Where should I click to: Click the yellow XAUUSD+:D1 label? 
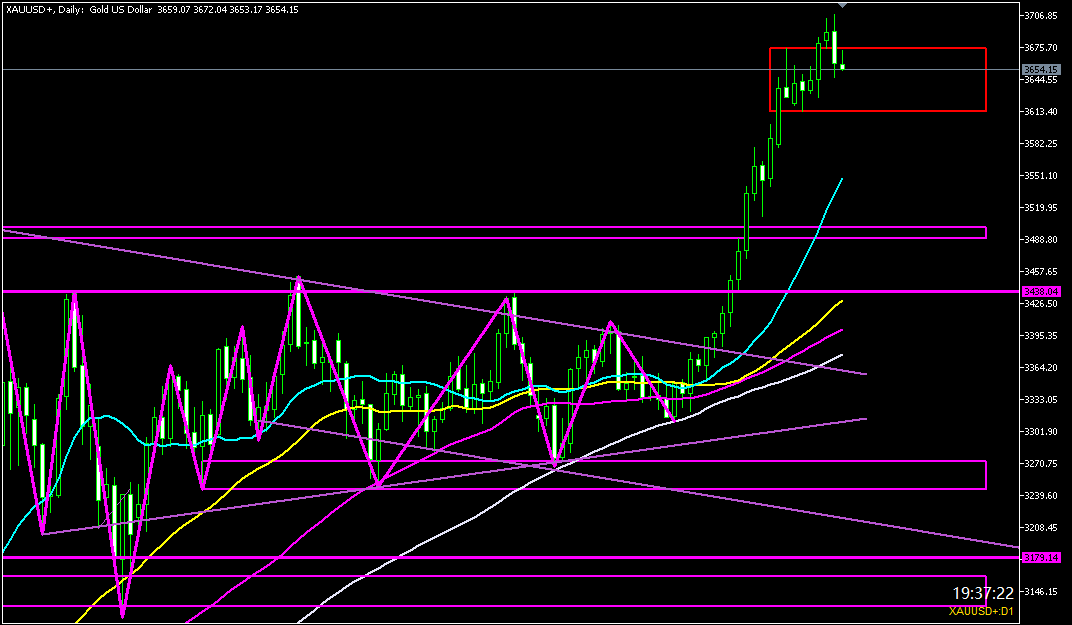[982, 611]
